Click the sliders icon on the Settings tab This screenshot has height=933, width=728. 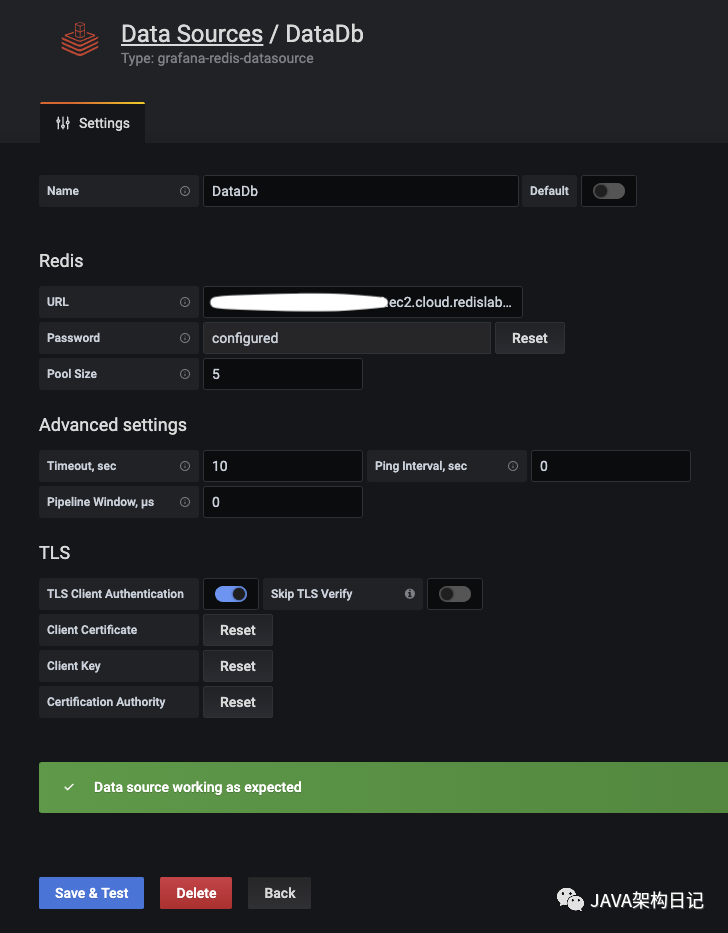62,122
